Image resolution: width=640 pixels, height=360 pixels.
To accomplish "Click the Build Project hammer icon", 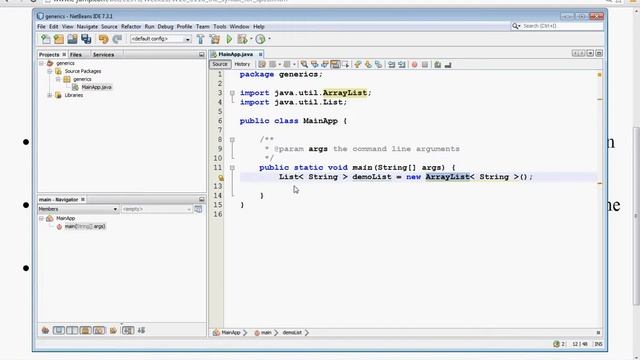I will [x=200, y=39].
